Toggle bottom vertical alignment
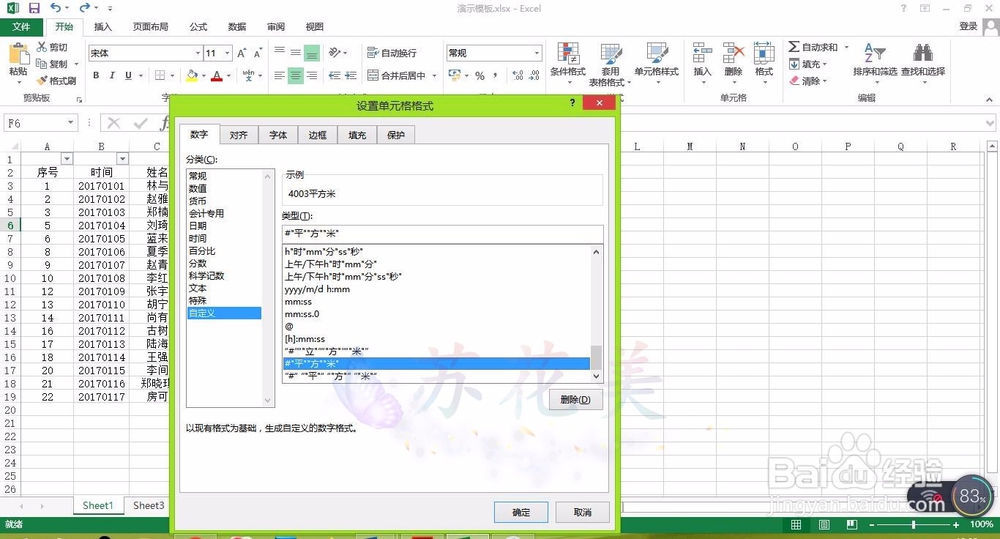 coord(312,53)
